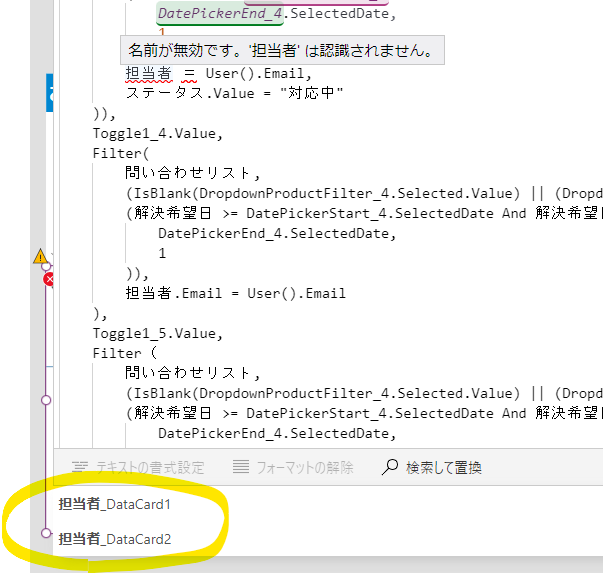Click 'Filter(' line below Toggle1_4.Value
The image size is (603, 574).
(120, 153)
